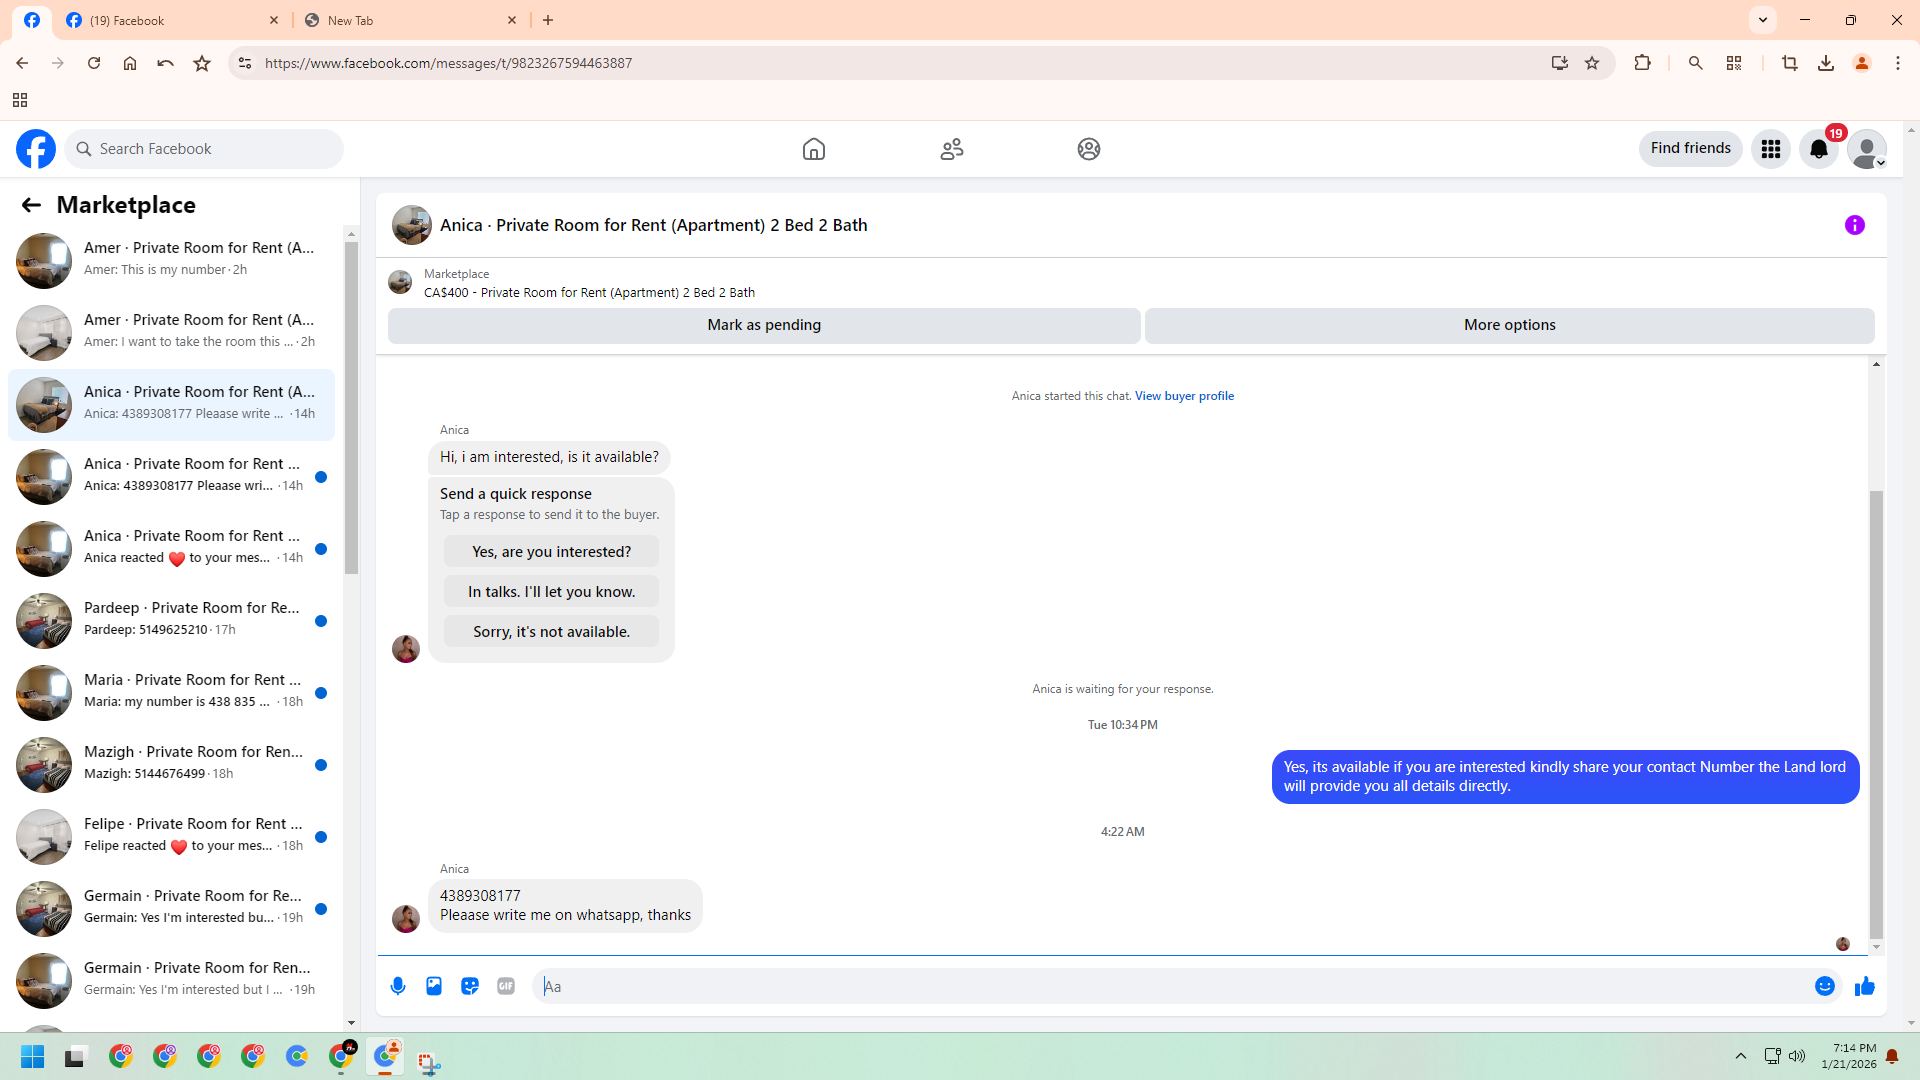
Task: Click Mark as pending button
Action: click(764, 325)
